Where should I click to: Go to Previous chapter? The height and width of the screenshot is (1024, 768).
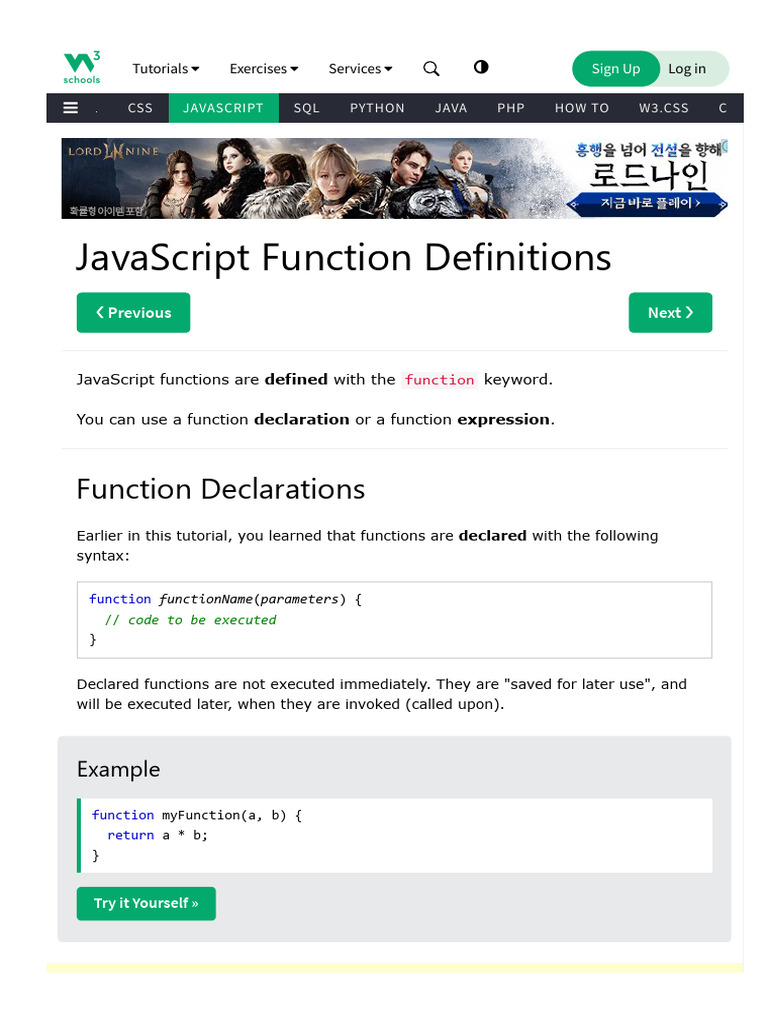133,312
